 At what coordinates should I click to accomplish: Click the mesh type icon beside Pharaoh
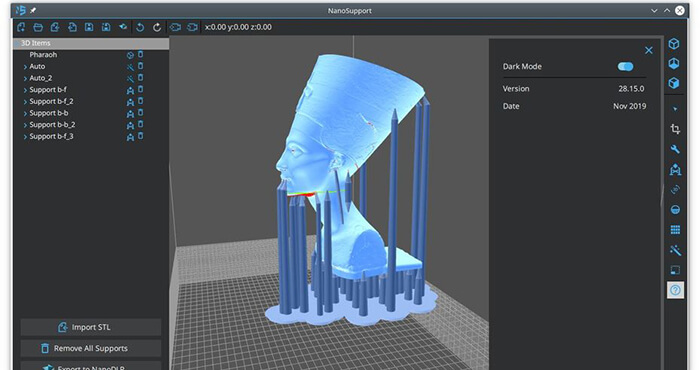(130, 55)
